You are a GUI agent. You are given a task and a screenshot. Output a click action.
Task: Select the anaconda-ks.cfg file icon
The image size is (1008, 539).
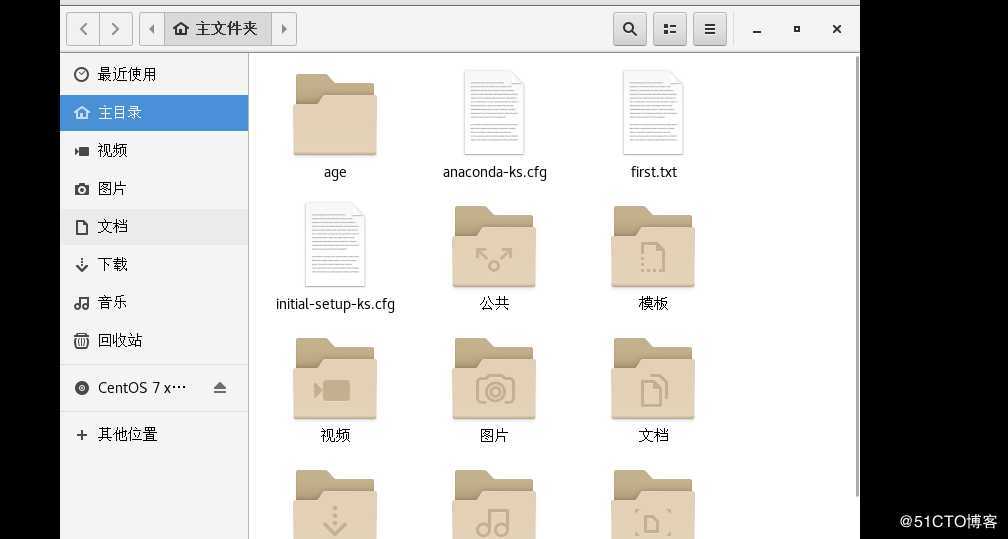point(494,113)
